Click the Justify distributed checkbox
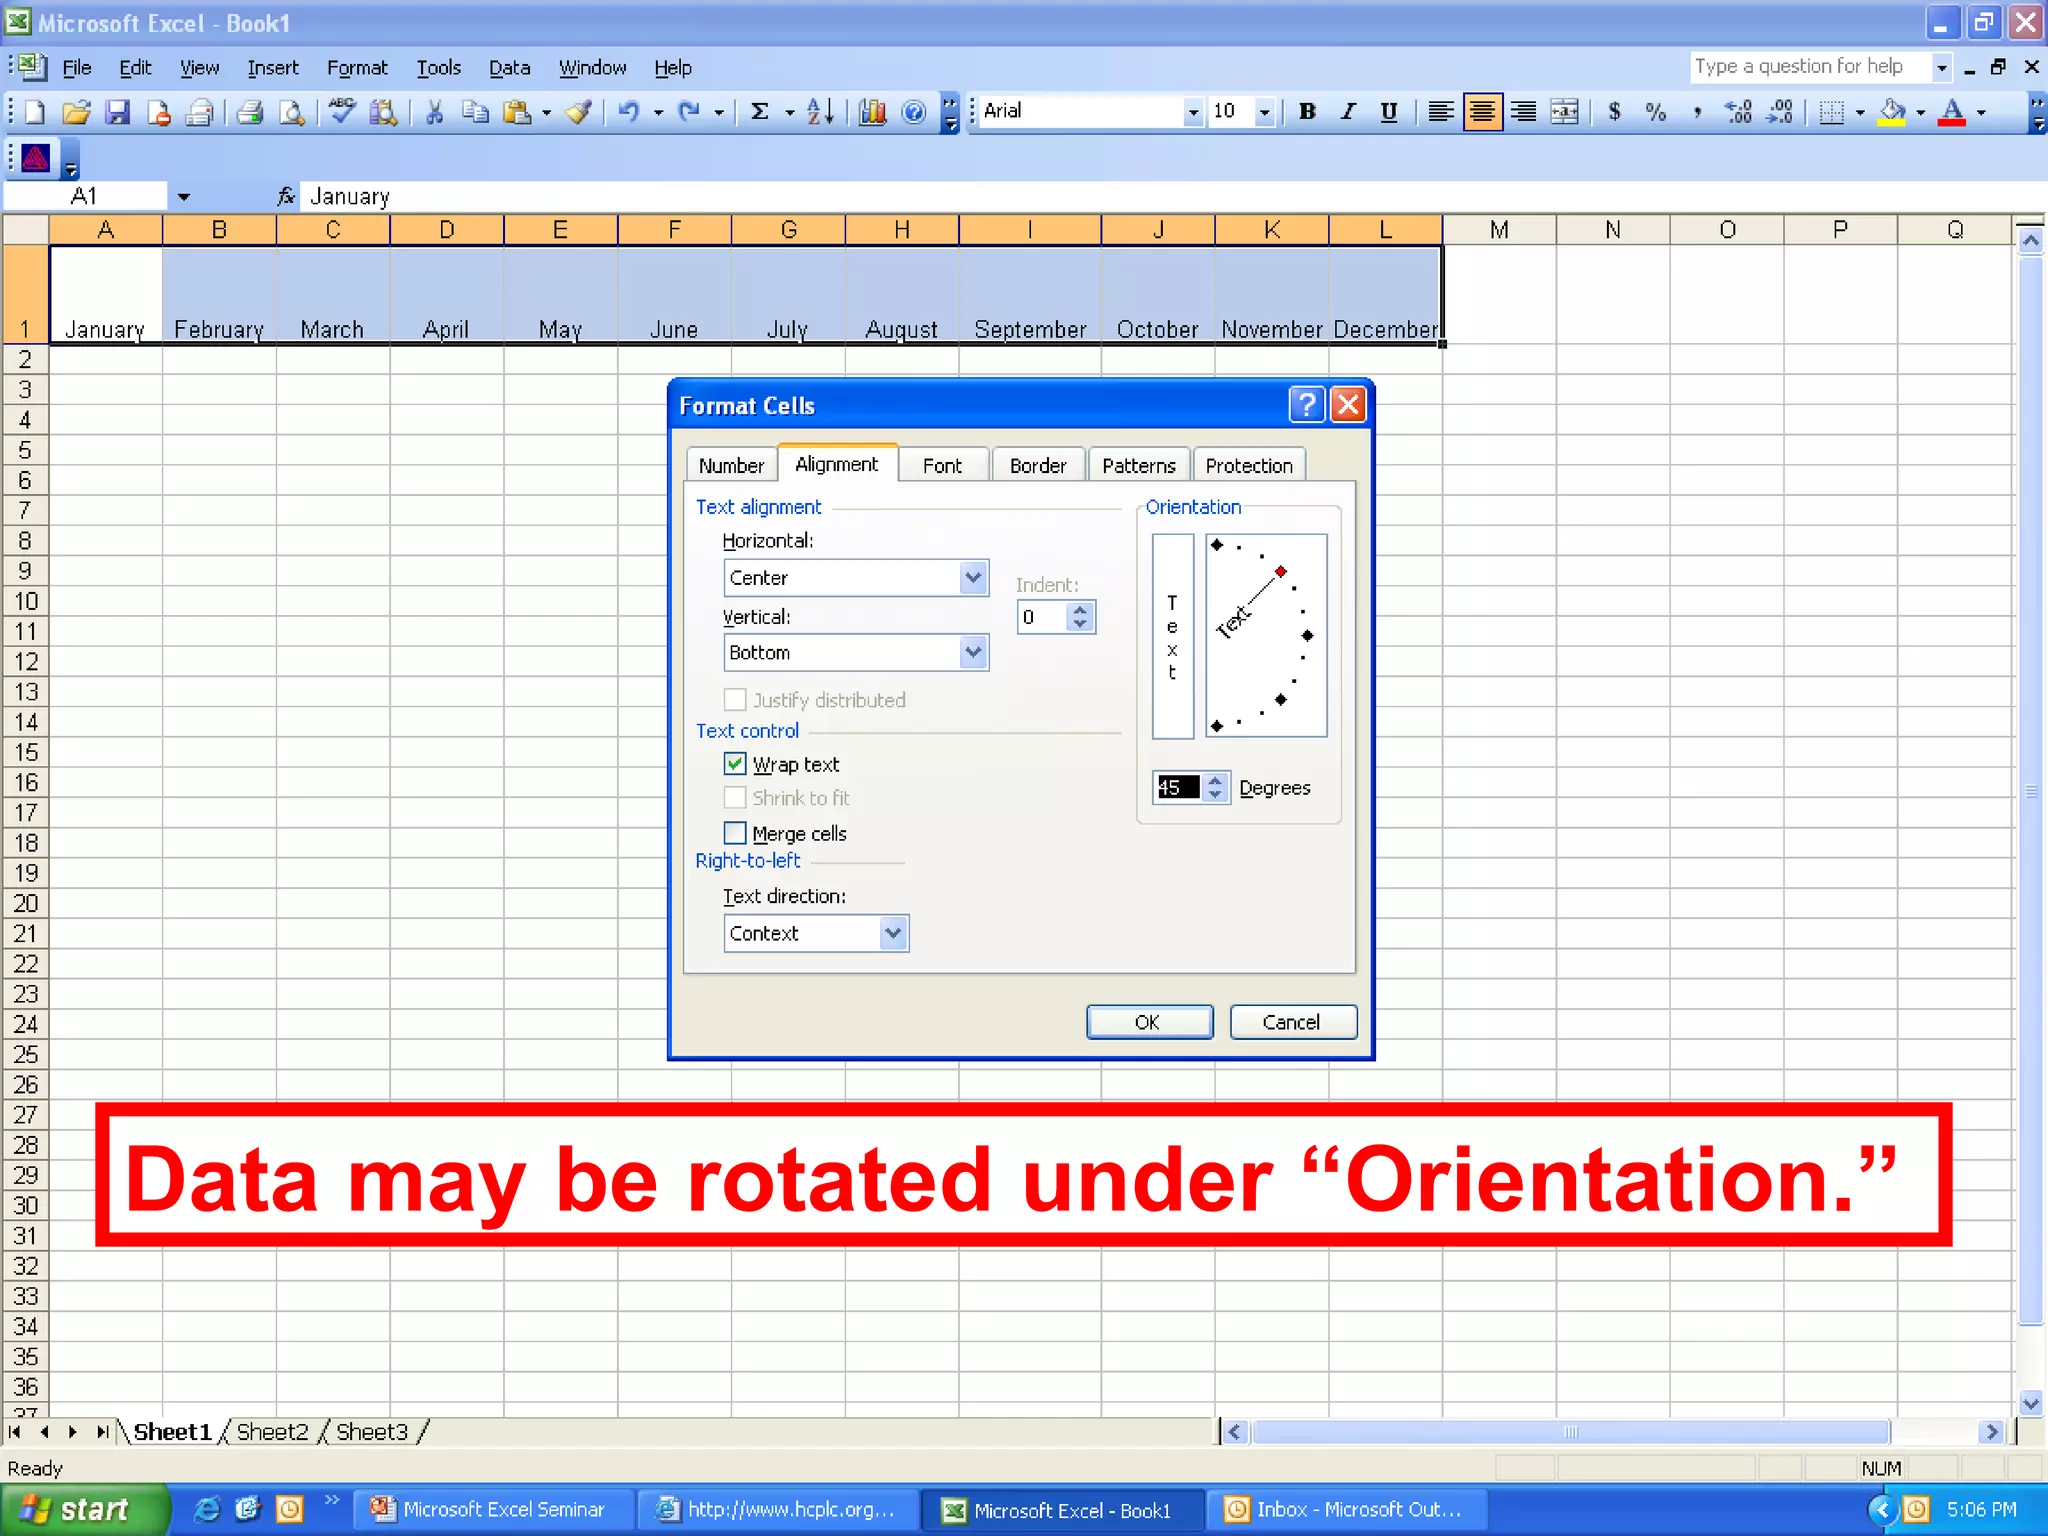2048x1536 pixels. (x=735, y=700)
